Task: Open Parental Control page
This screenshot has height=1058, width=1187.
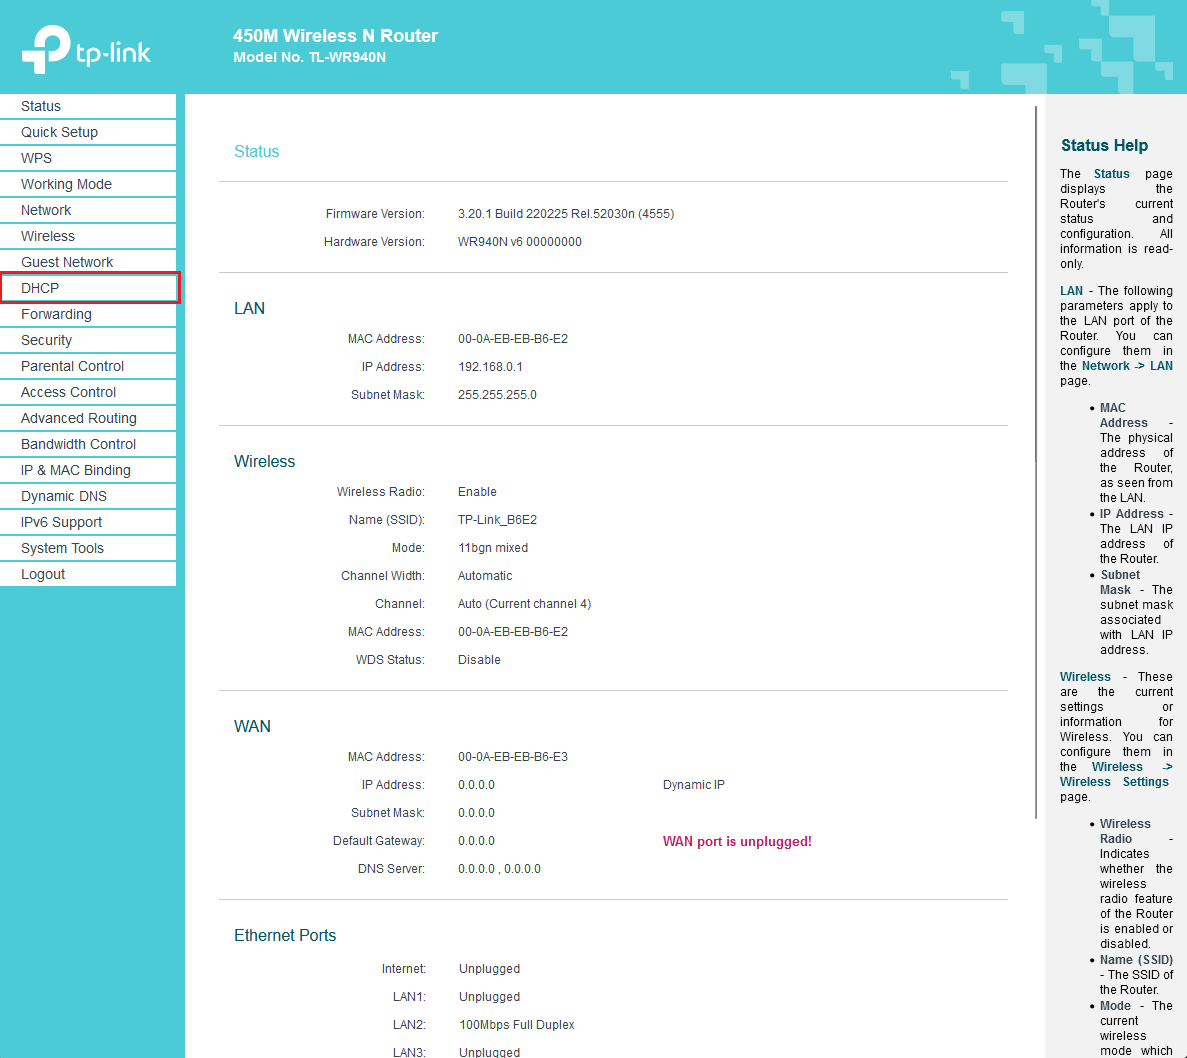Action: click(72, 366)
